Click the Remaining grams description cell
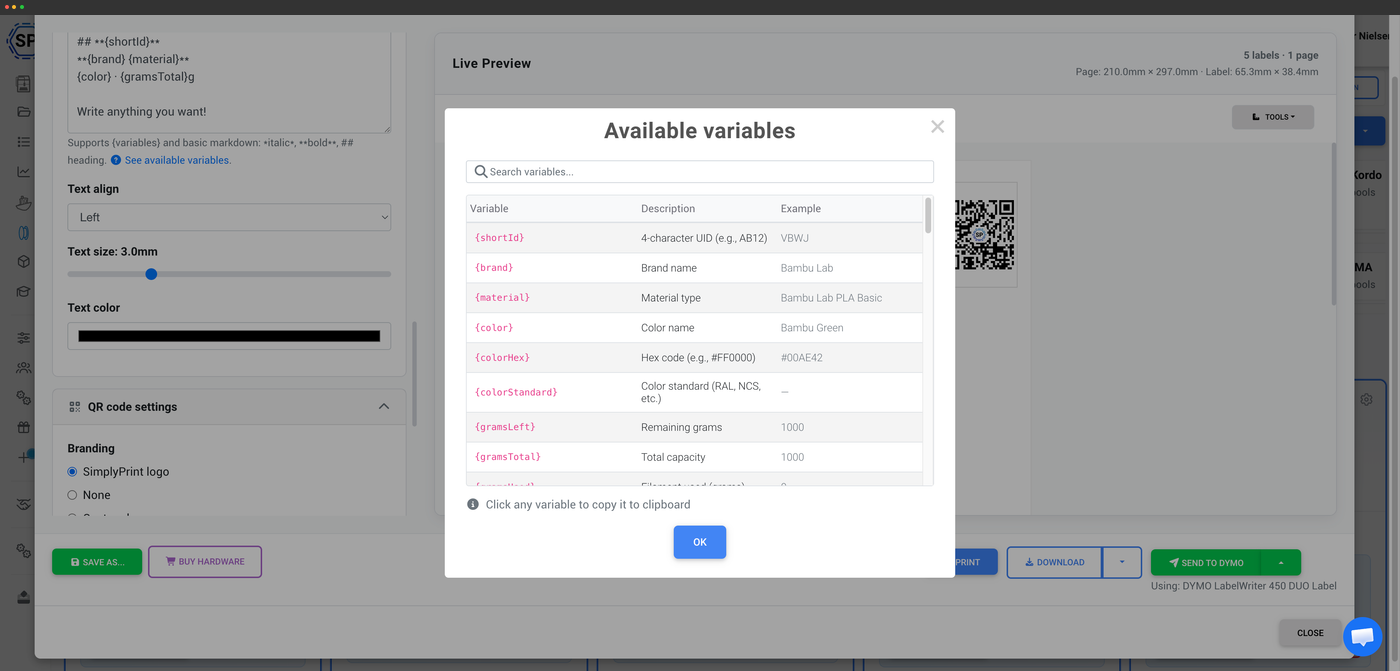 coord(681,427)
